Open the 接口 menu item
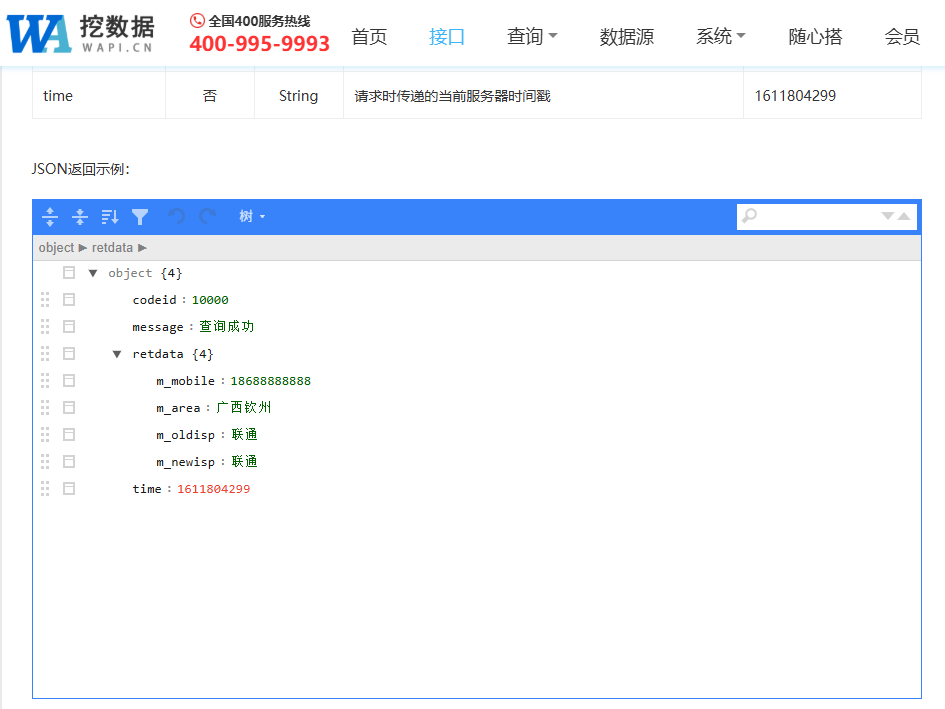The height and width of the screenshot is (709, 945). tap(447, 36)
